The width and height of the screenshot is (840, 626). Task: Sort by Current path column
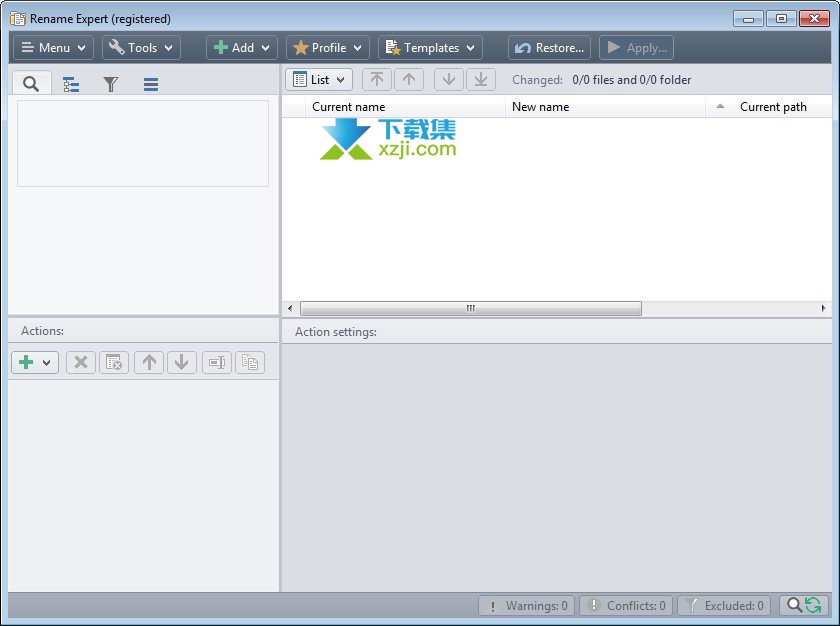[x=769, y=107]
